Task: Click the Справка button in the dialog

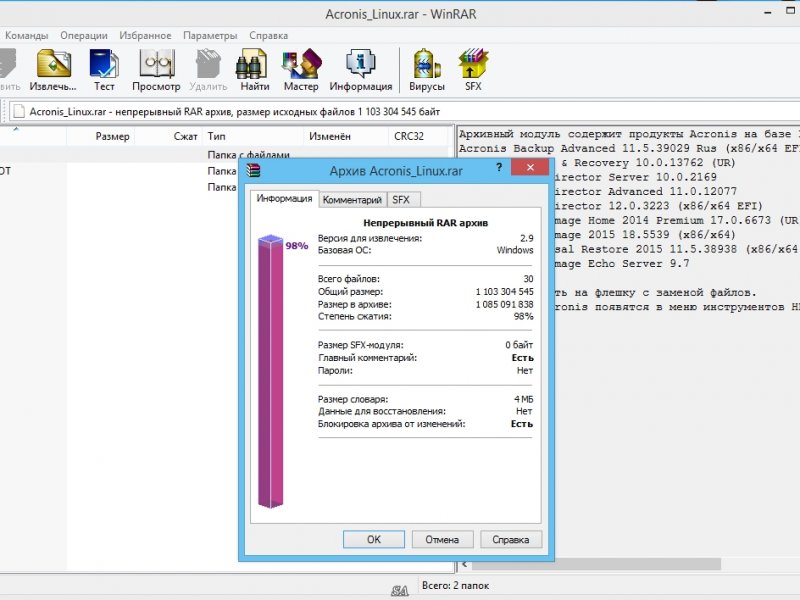Action: point(511,539)
